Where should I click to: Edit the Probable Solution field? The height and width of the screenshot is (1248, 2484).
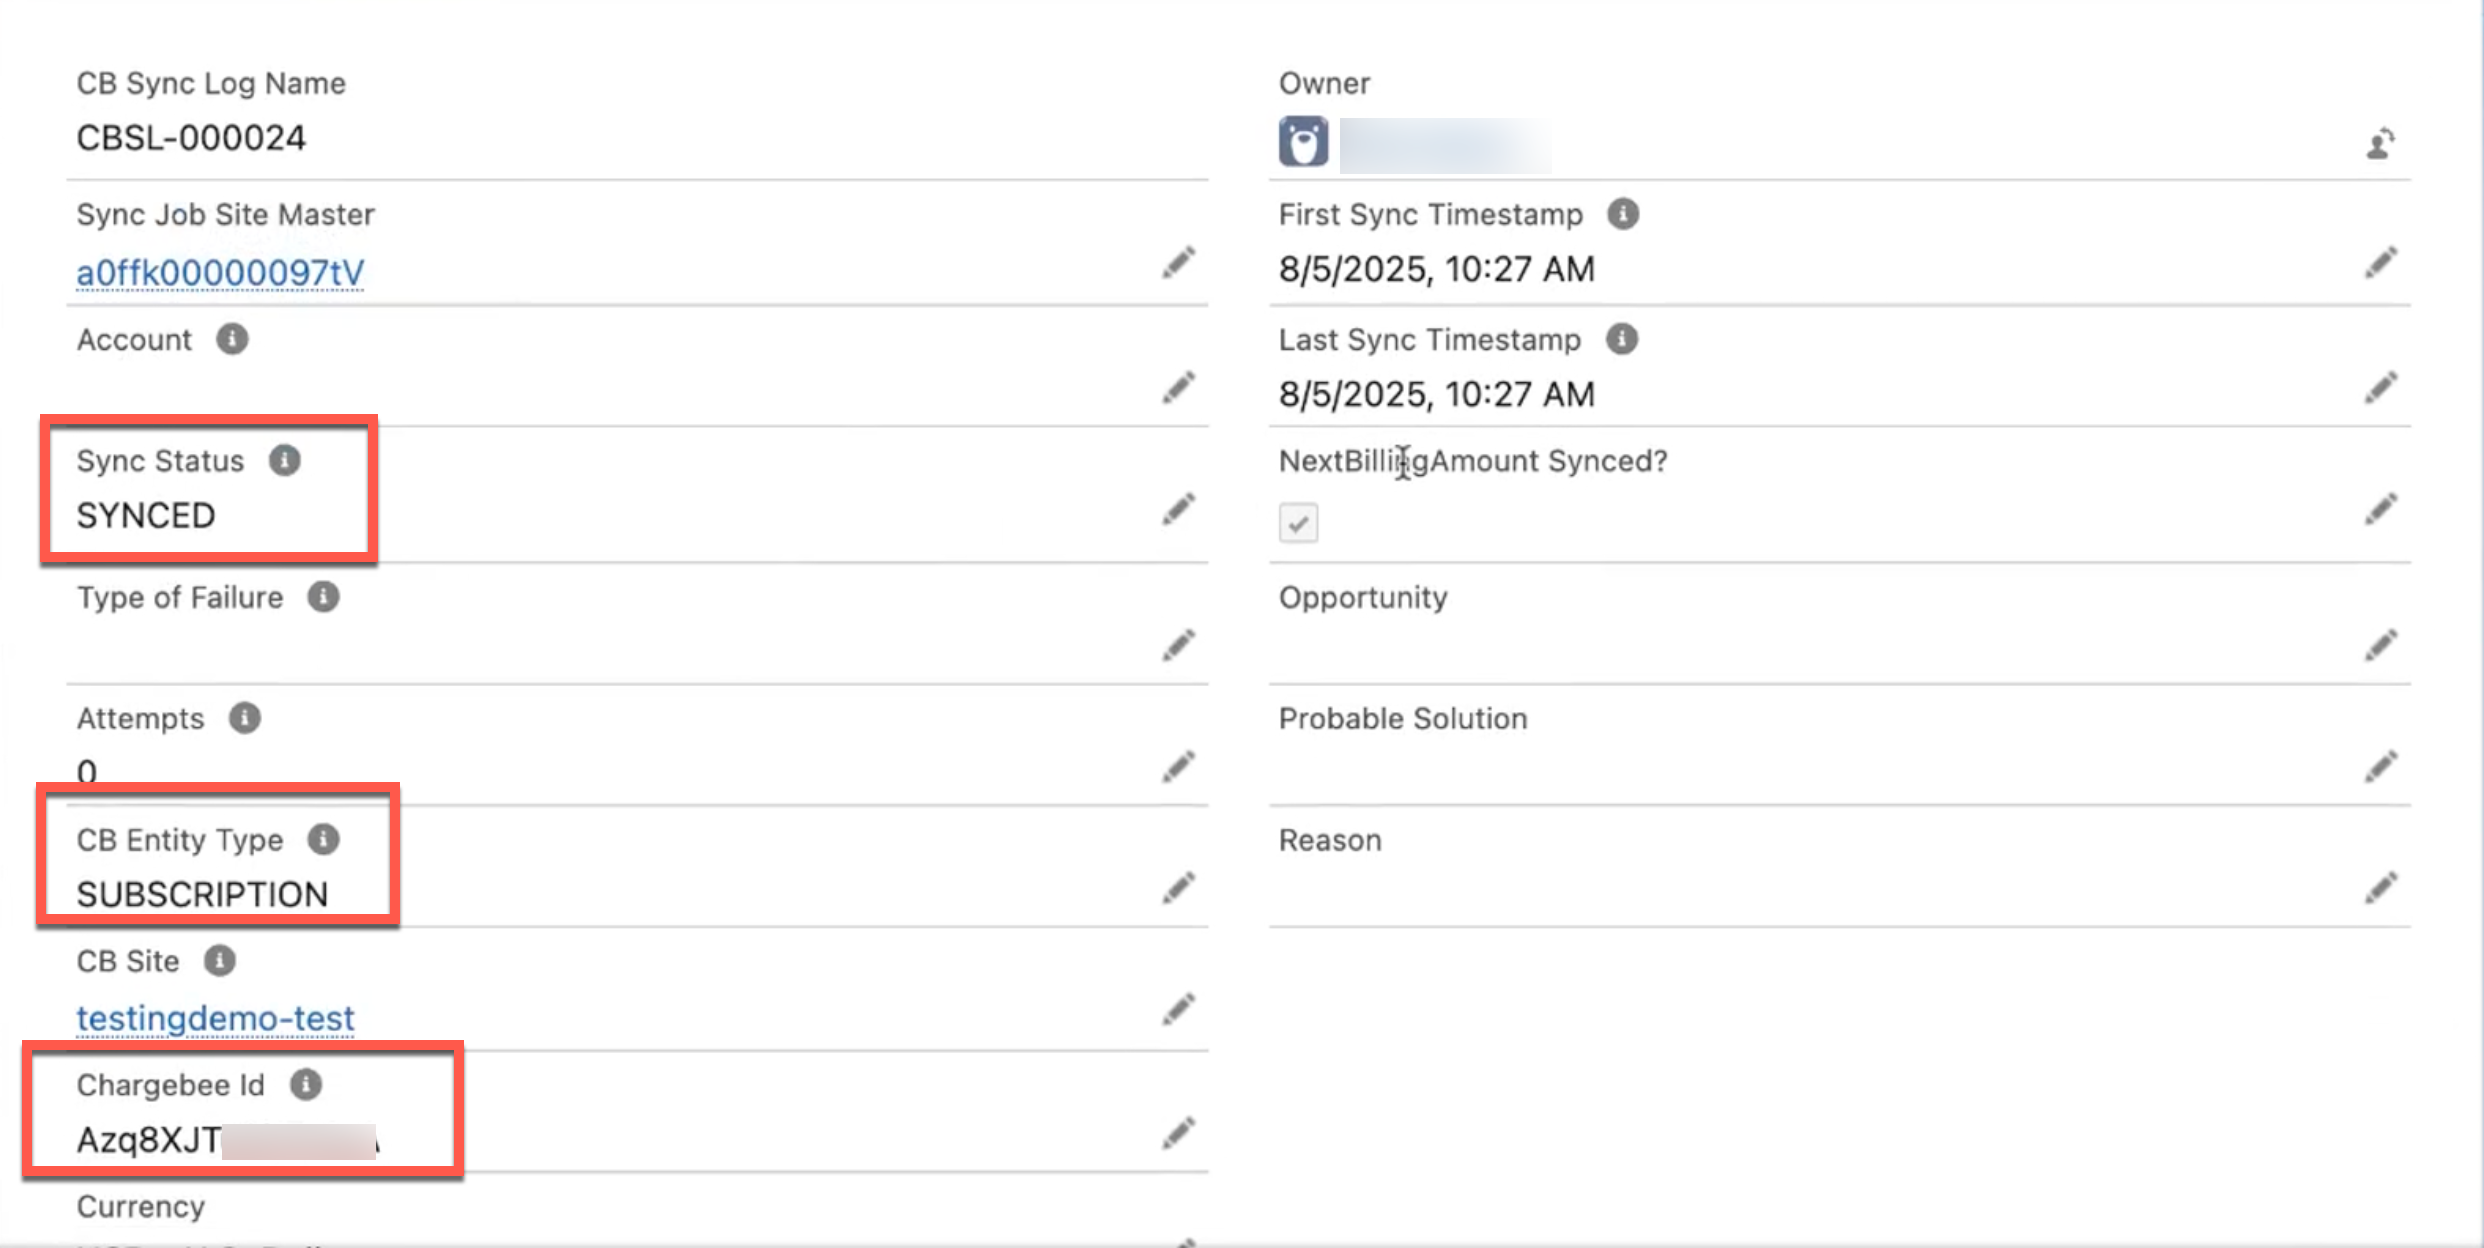click(2380, 767)
